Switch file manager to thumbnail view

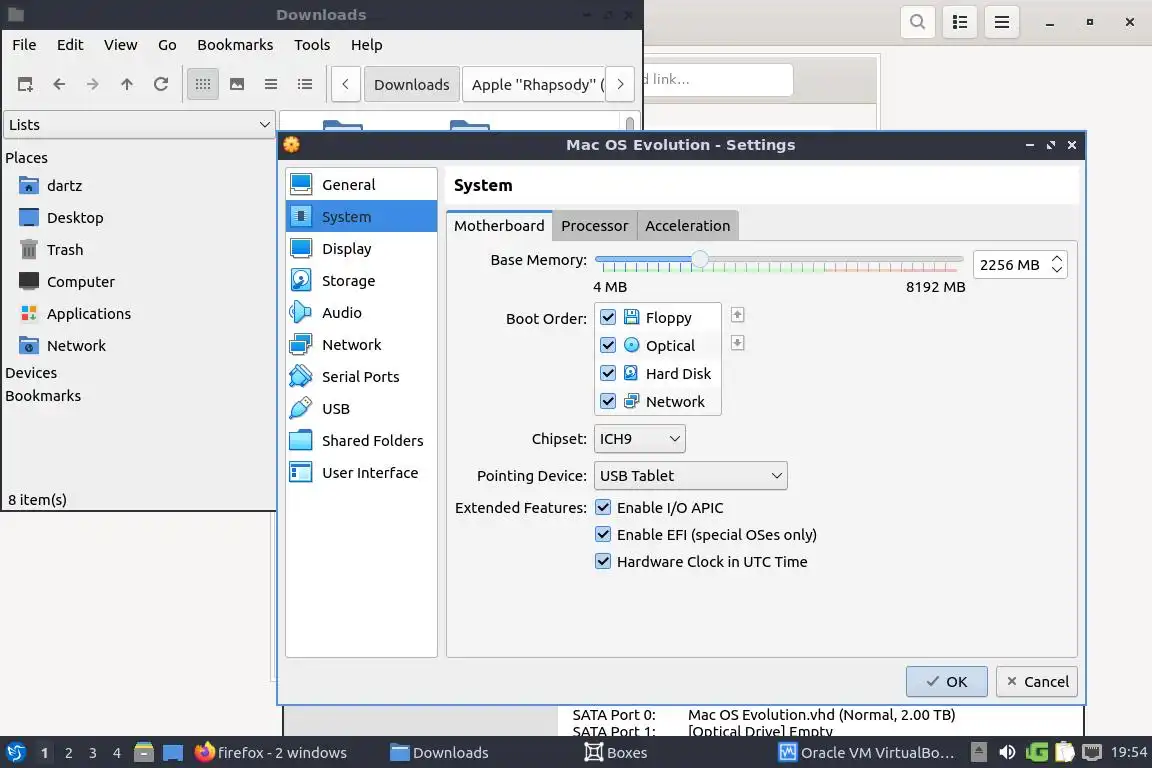point(237,84)
